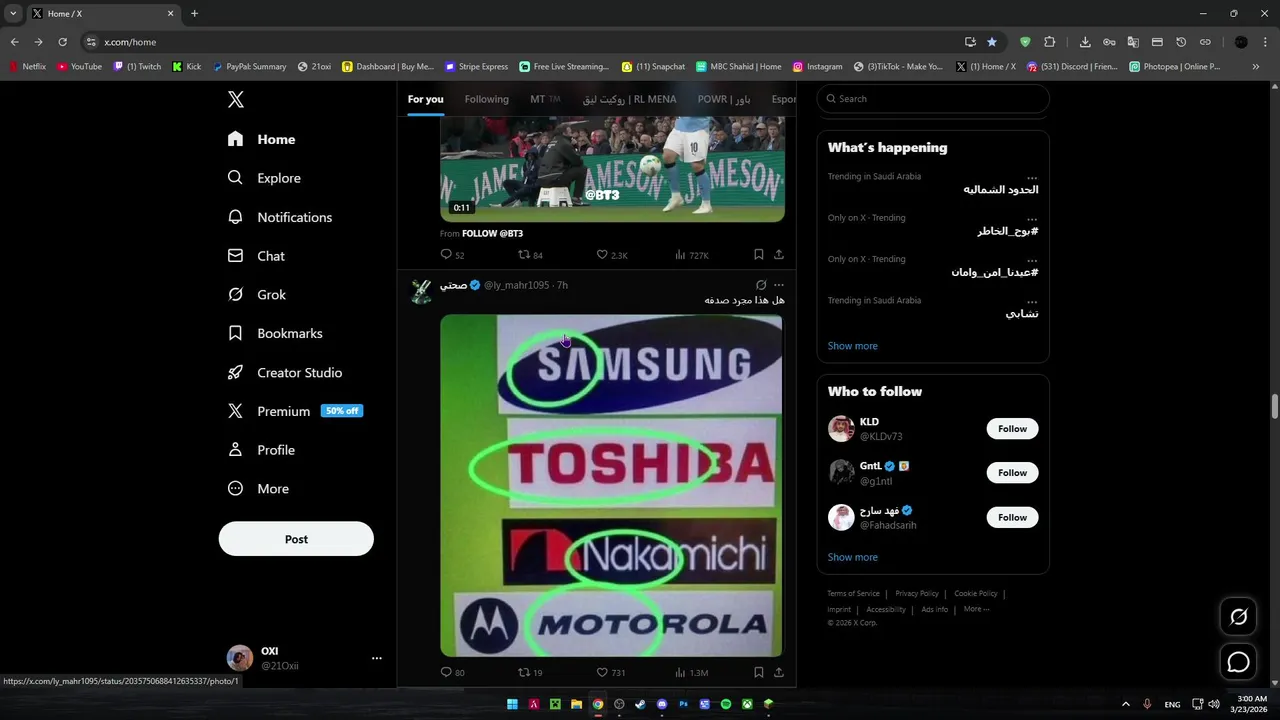
Task: Follow فهد سارح account
Action: pos(1012,517)
